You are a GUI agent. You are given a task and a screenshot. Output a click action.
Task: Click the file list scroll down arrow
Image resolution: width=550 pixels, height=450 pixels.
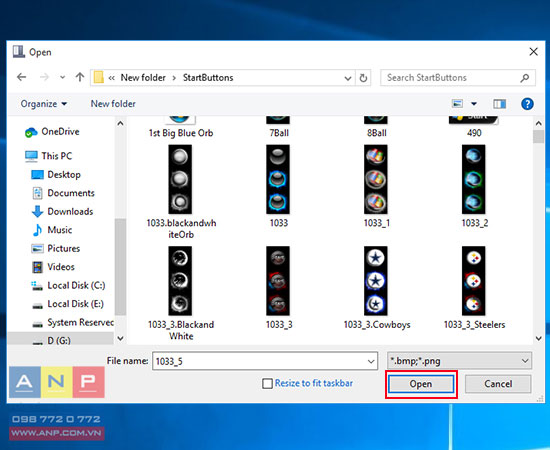[539, 338]
